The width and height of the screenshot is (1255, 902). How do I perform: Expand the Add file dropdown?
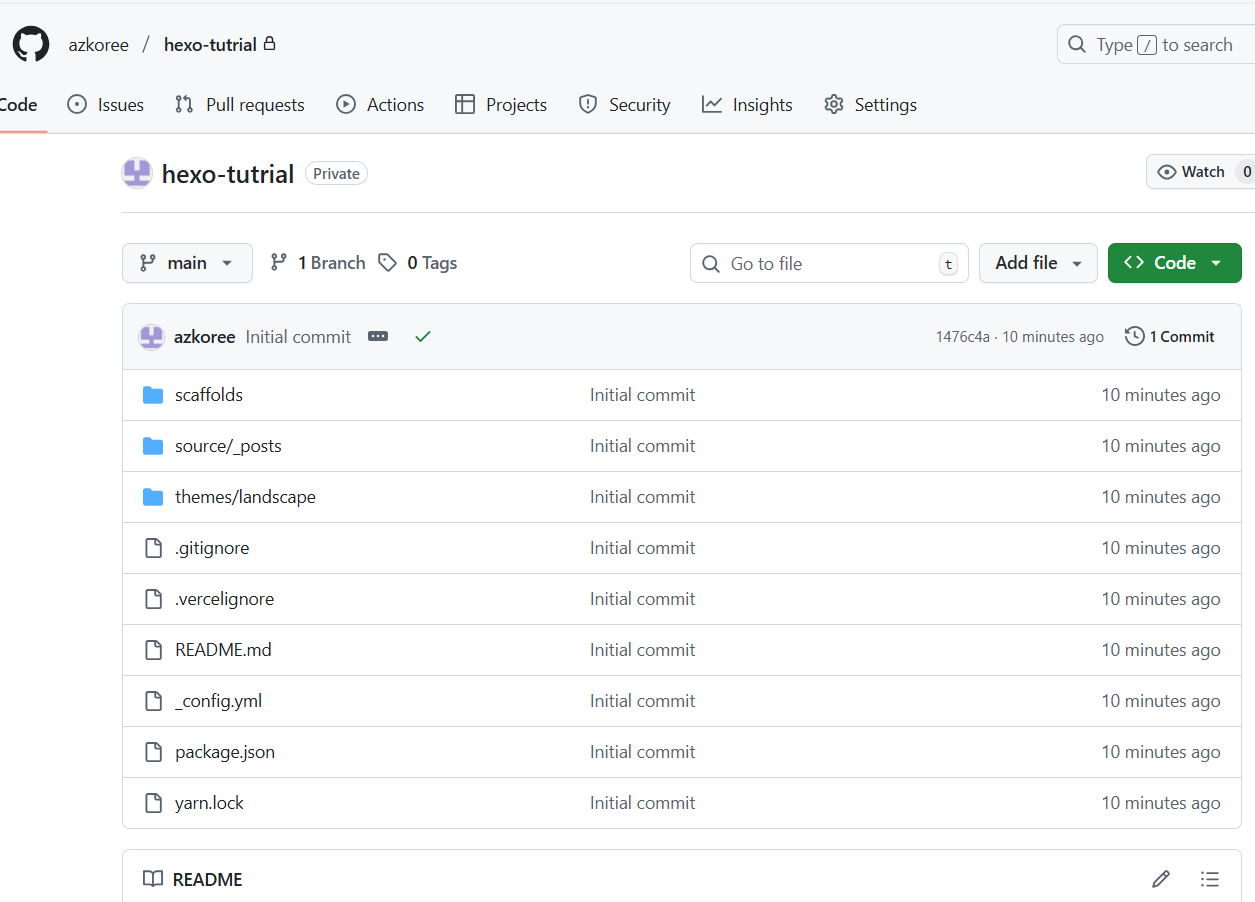(x=1037, y=263)
